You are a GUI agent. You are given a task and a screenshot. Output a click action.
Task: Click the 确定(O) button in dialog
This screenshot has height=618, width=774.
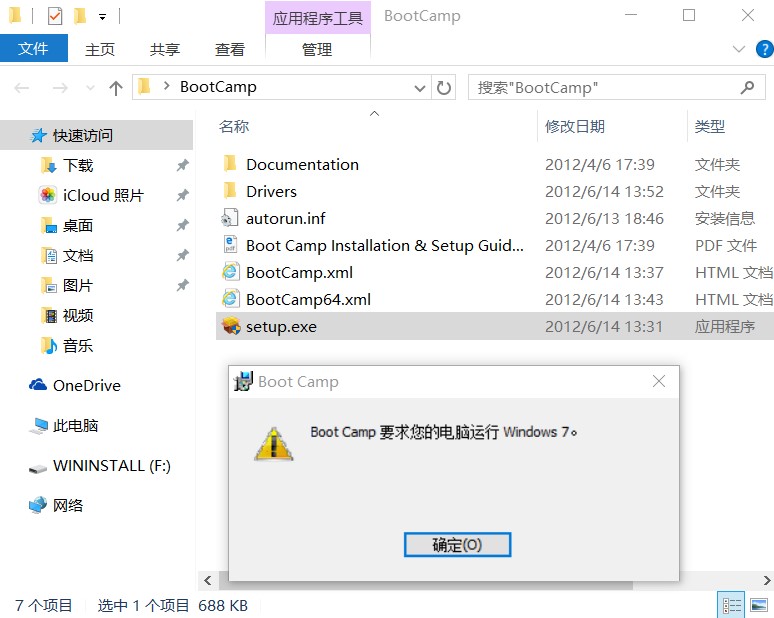pos(457,544)
